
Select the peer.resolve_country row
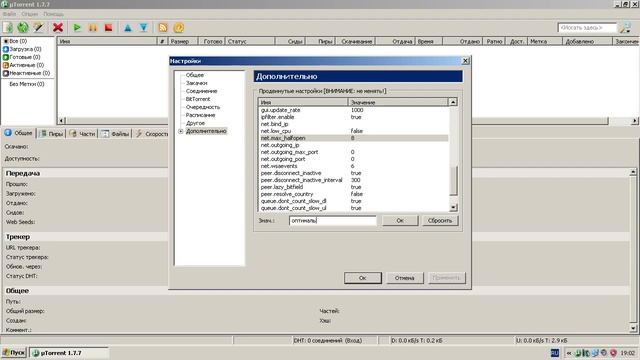point(353,194)
